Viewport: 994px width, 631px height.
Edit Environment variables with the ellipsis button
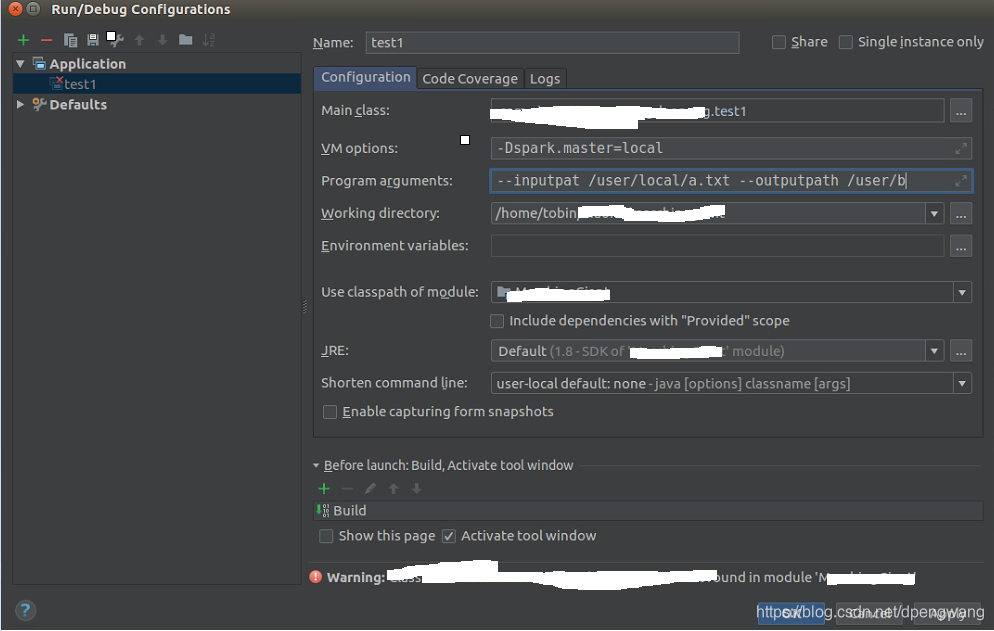coord(961,246)
